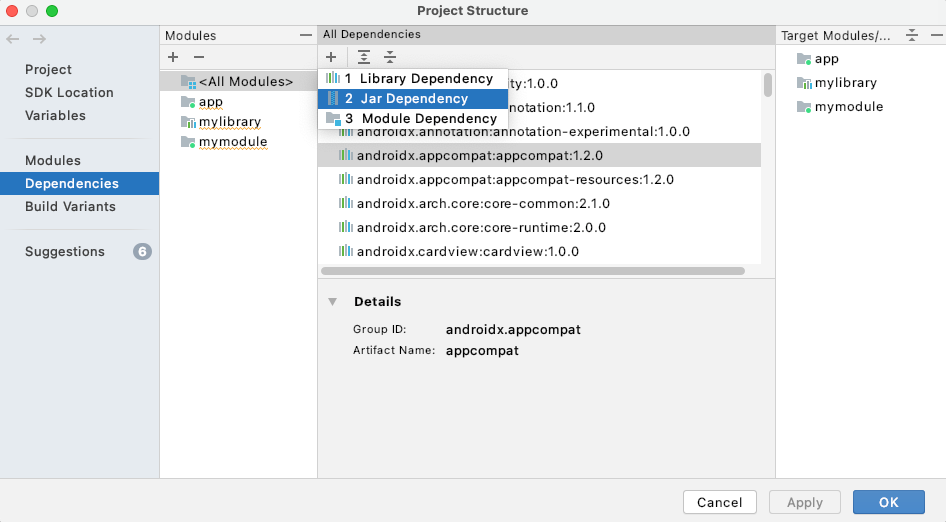Click the horizontal scrollbar under dependencies list
Screen dimensions: 946x522
coord(532,271)
